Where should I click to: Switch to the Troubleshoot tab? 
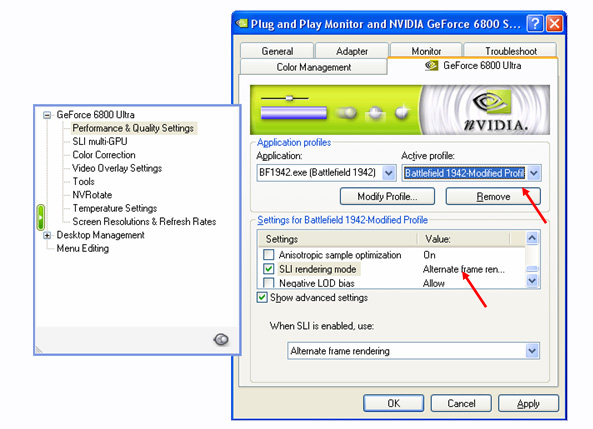tap(511, 51)
